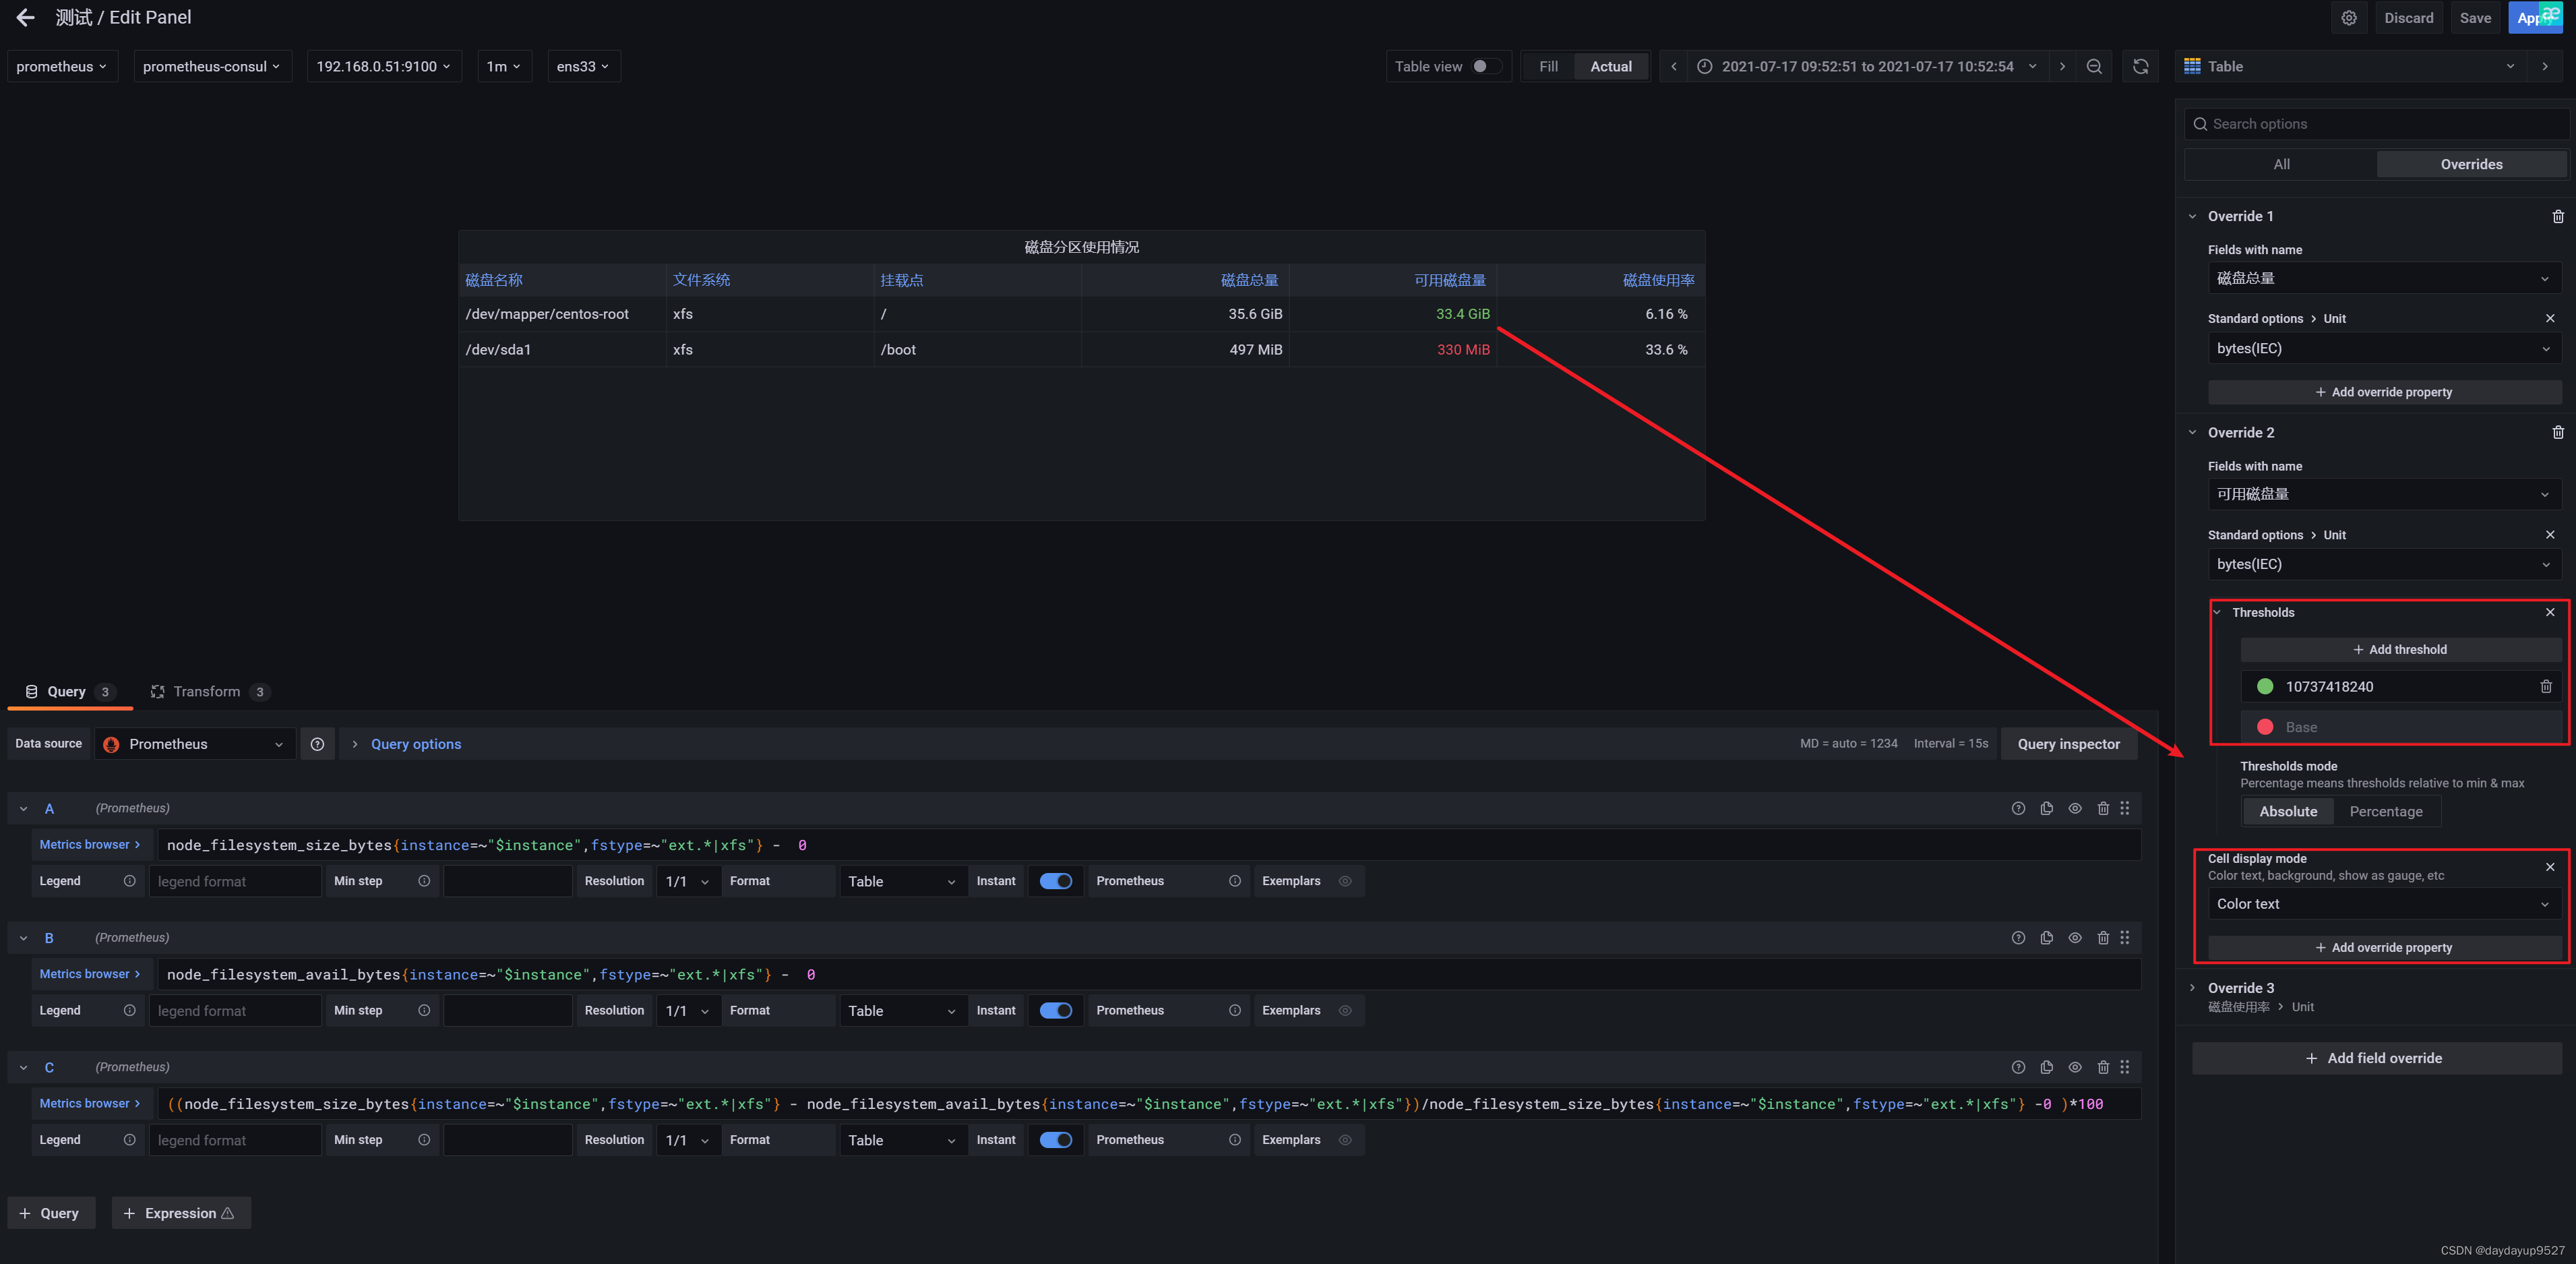Delete query A

pyautogui.click(x=2103, y=808)
